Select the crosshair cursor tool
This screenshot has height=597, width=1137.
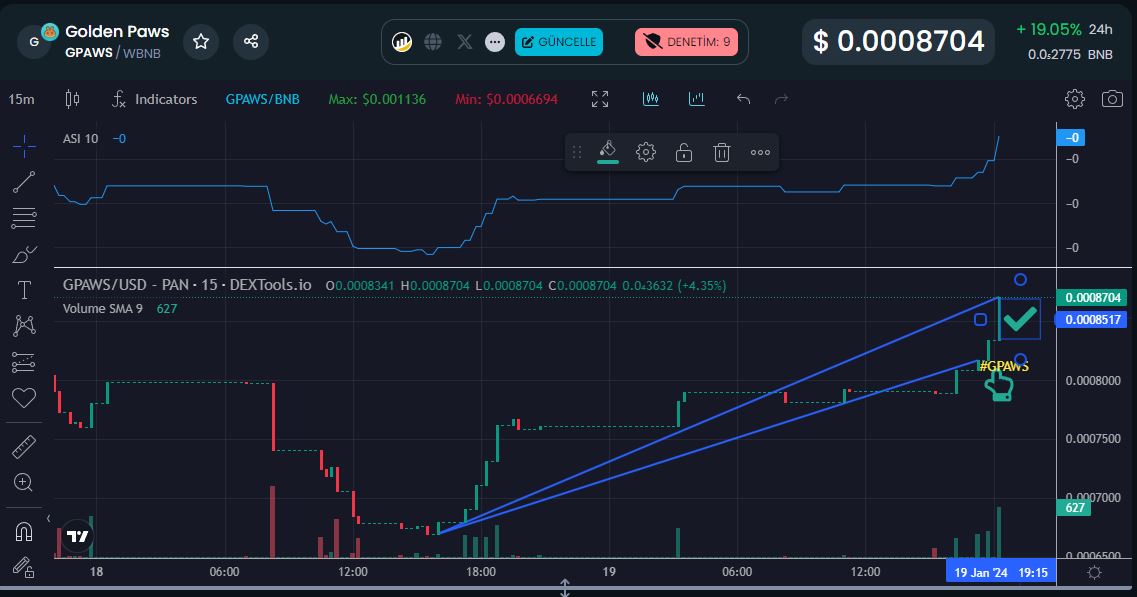[x=24, y=146]
